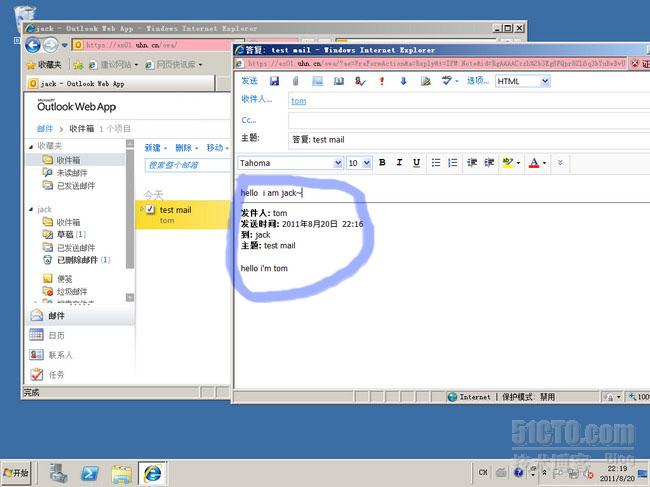Open the spelling check dropdown arrow

pos(457,81)
